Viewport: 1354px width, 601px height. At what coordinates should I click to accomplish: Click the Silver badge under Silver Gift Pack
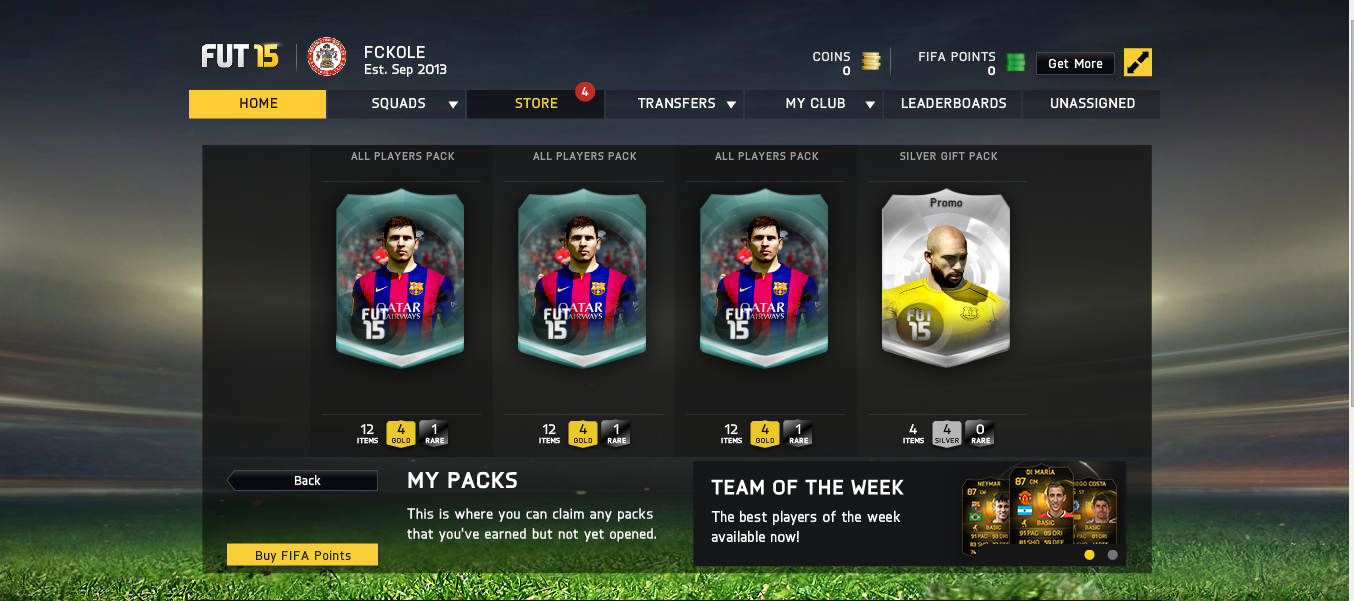pyautogui.click(x=947, y=432)
